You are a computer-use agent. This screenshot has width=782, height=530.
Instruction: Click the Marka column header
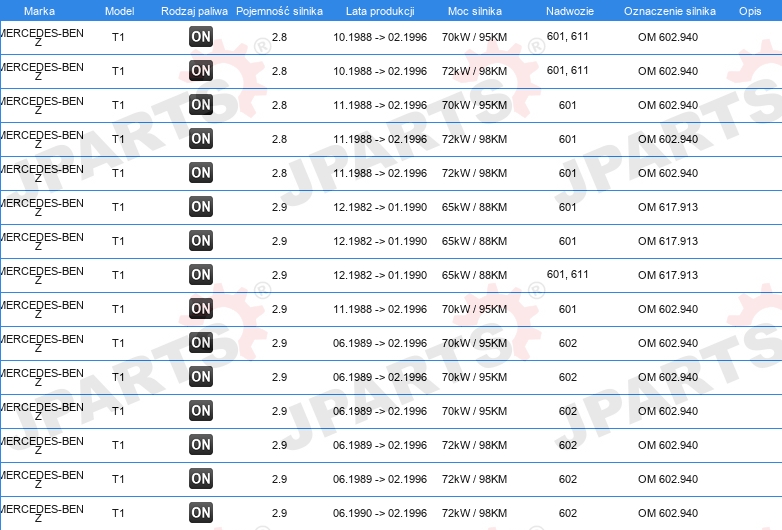tap(39, 11)
